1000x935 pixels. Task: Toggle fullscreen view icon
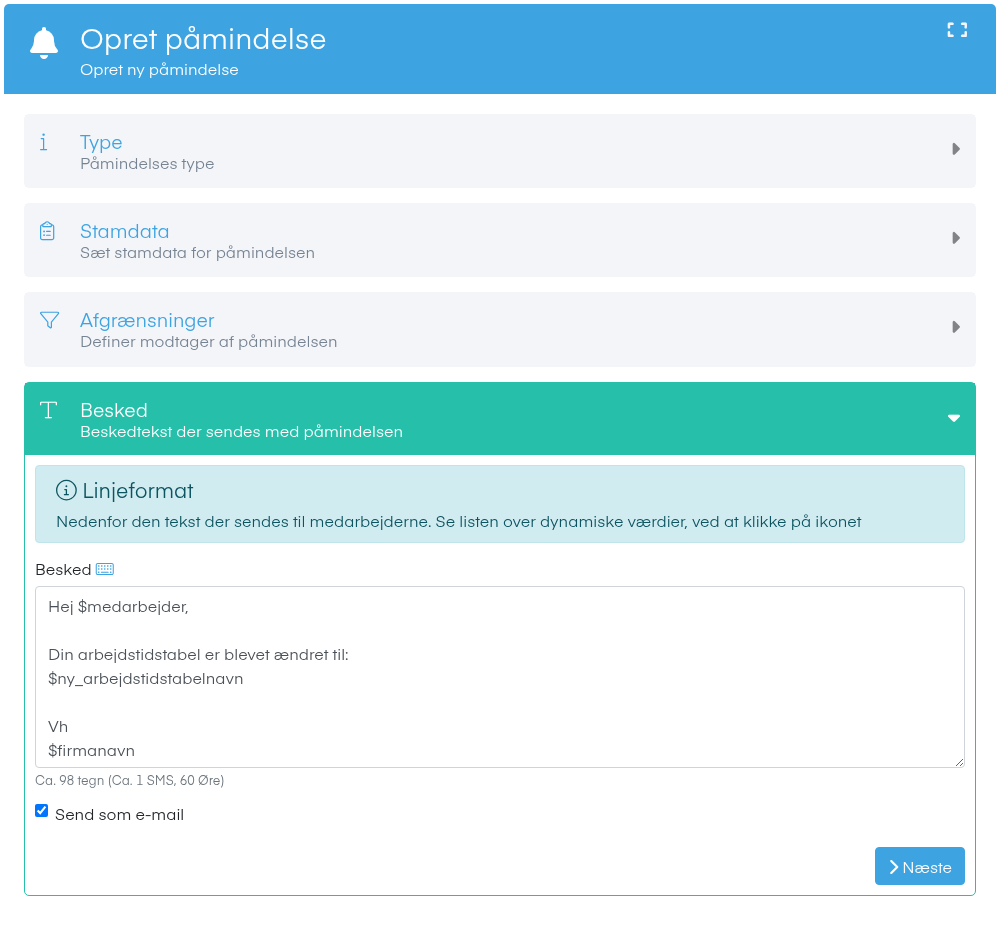[957, 30]
